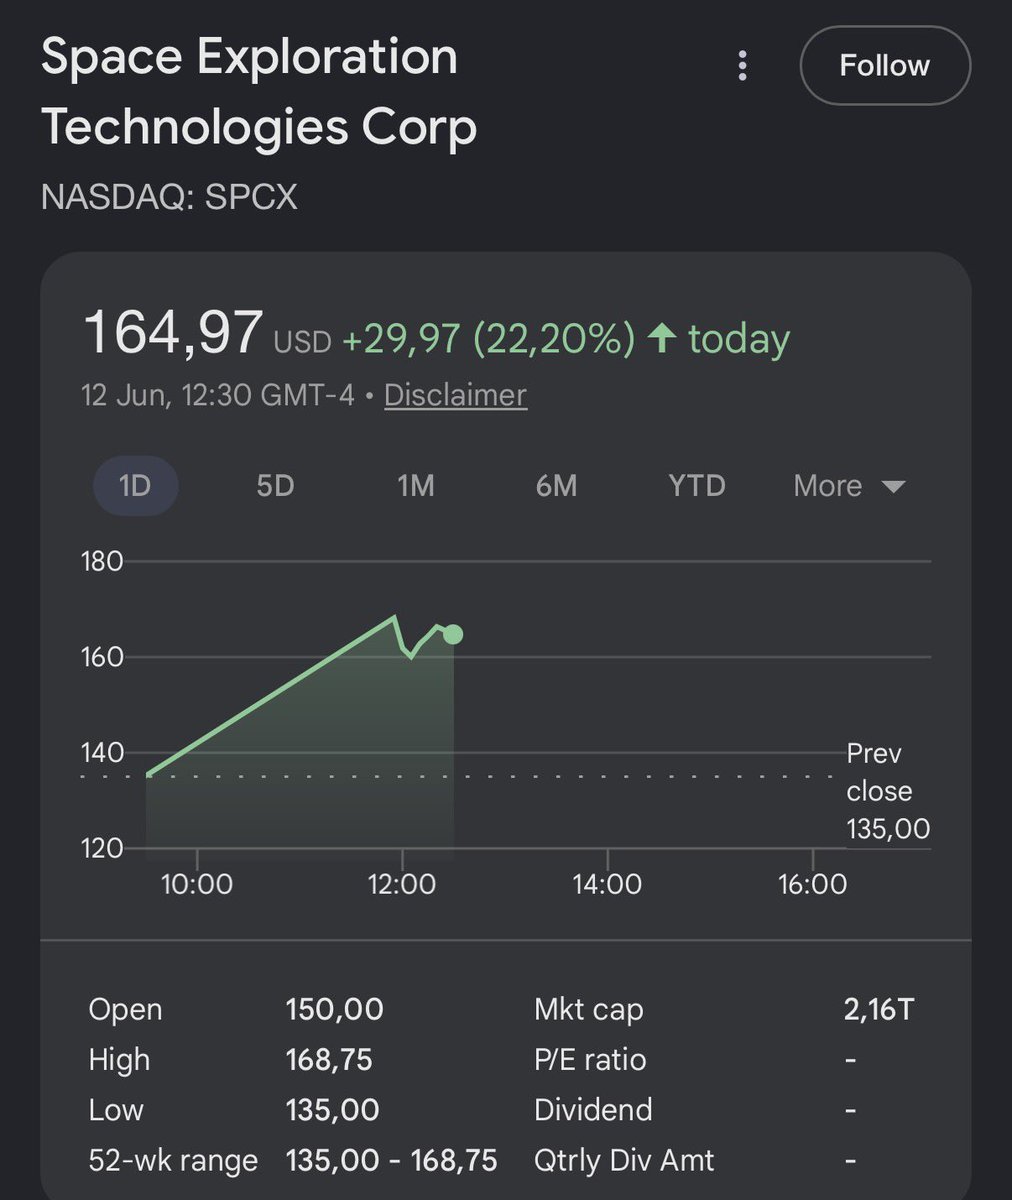Click the current price dot on chart
The width and height of the screenshot is (1012, 1200).
[x=453, y=634]
